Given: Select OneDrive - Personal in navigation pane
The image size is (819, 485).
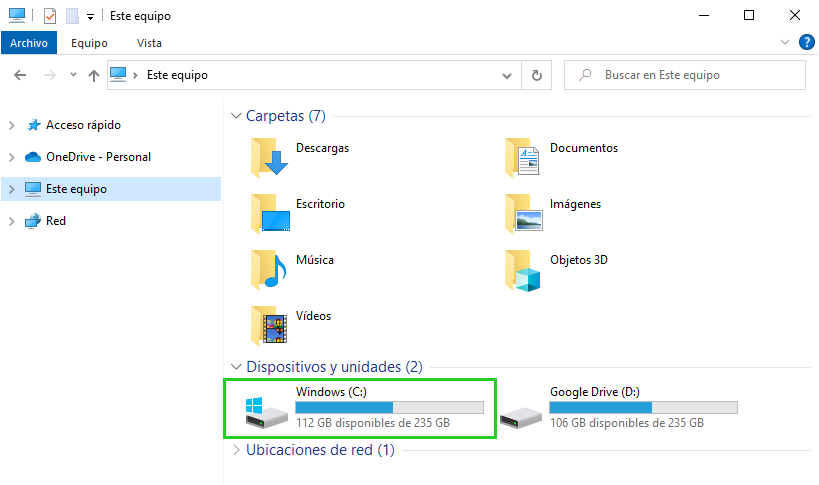Looking at the screenshot, I should 98,157.
